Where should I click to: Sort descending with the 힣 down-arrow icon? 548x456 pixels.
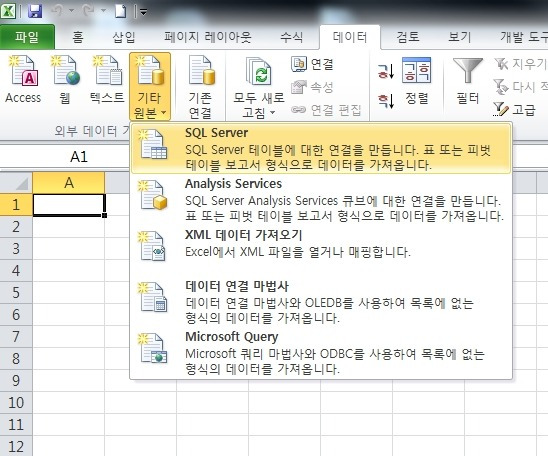coord(385,101)
